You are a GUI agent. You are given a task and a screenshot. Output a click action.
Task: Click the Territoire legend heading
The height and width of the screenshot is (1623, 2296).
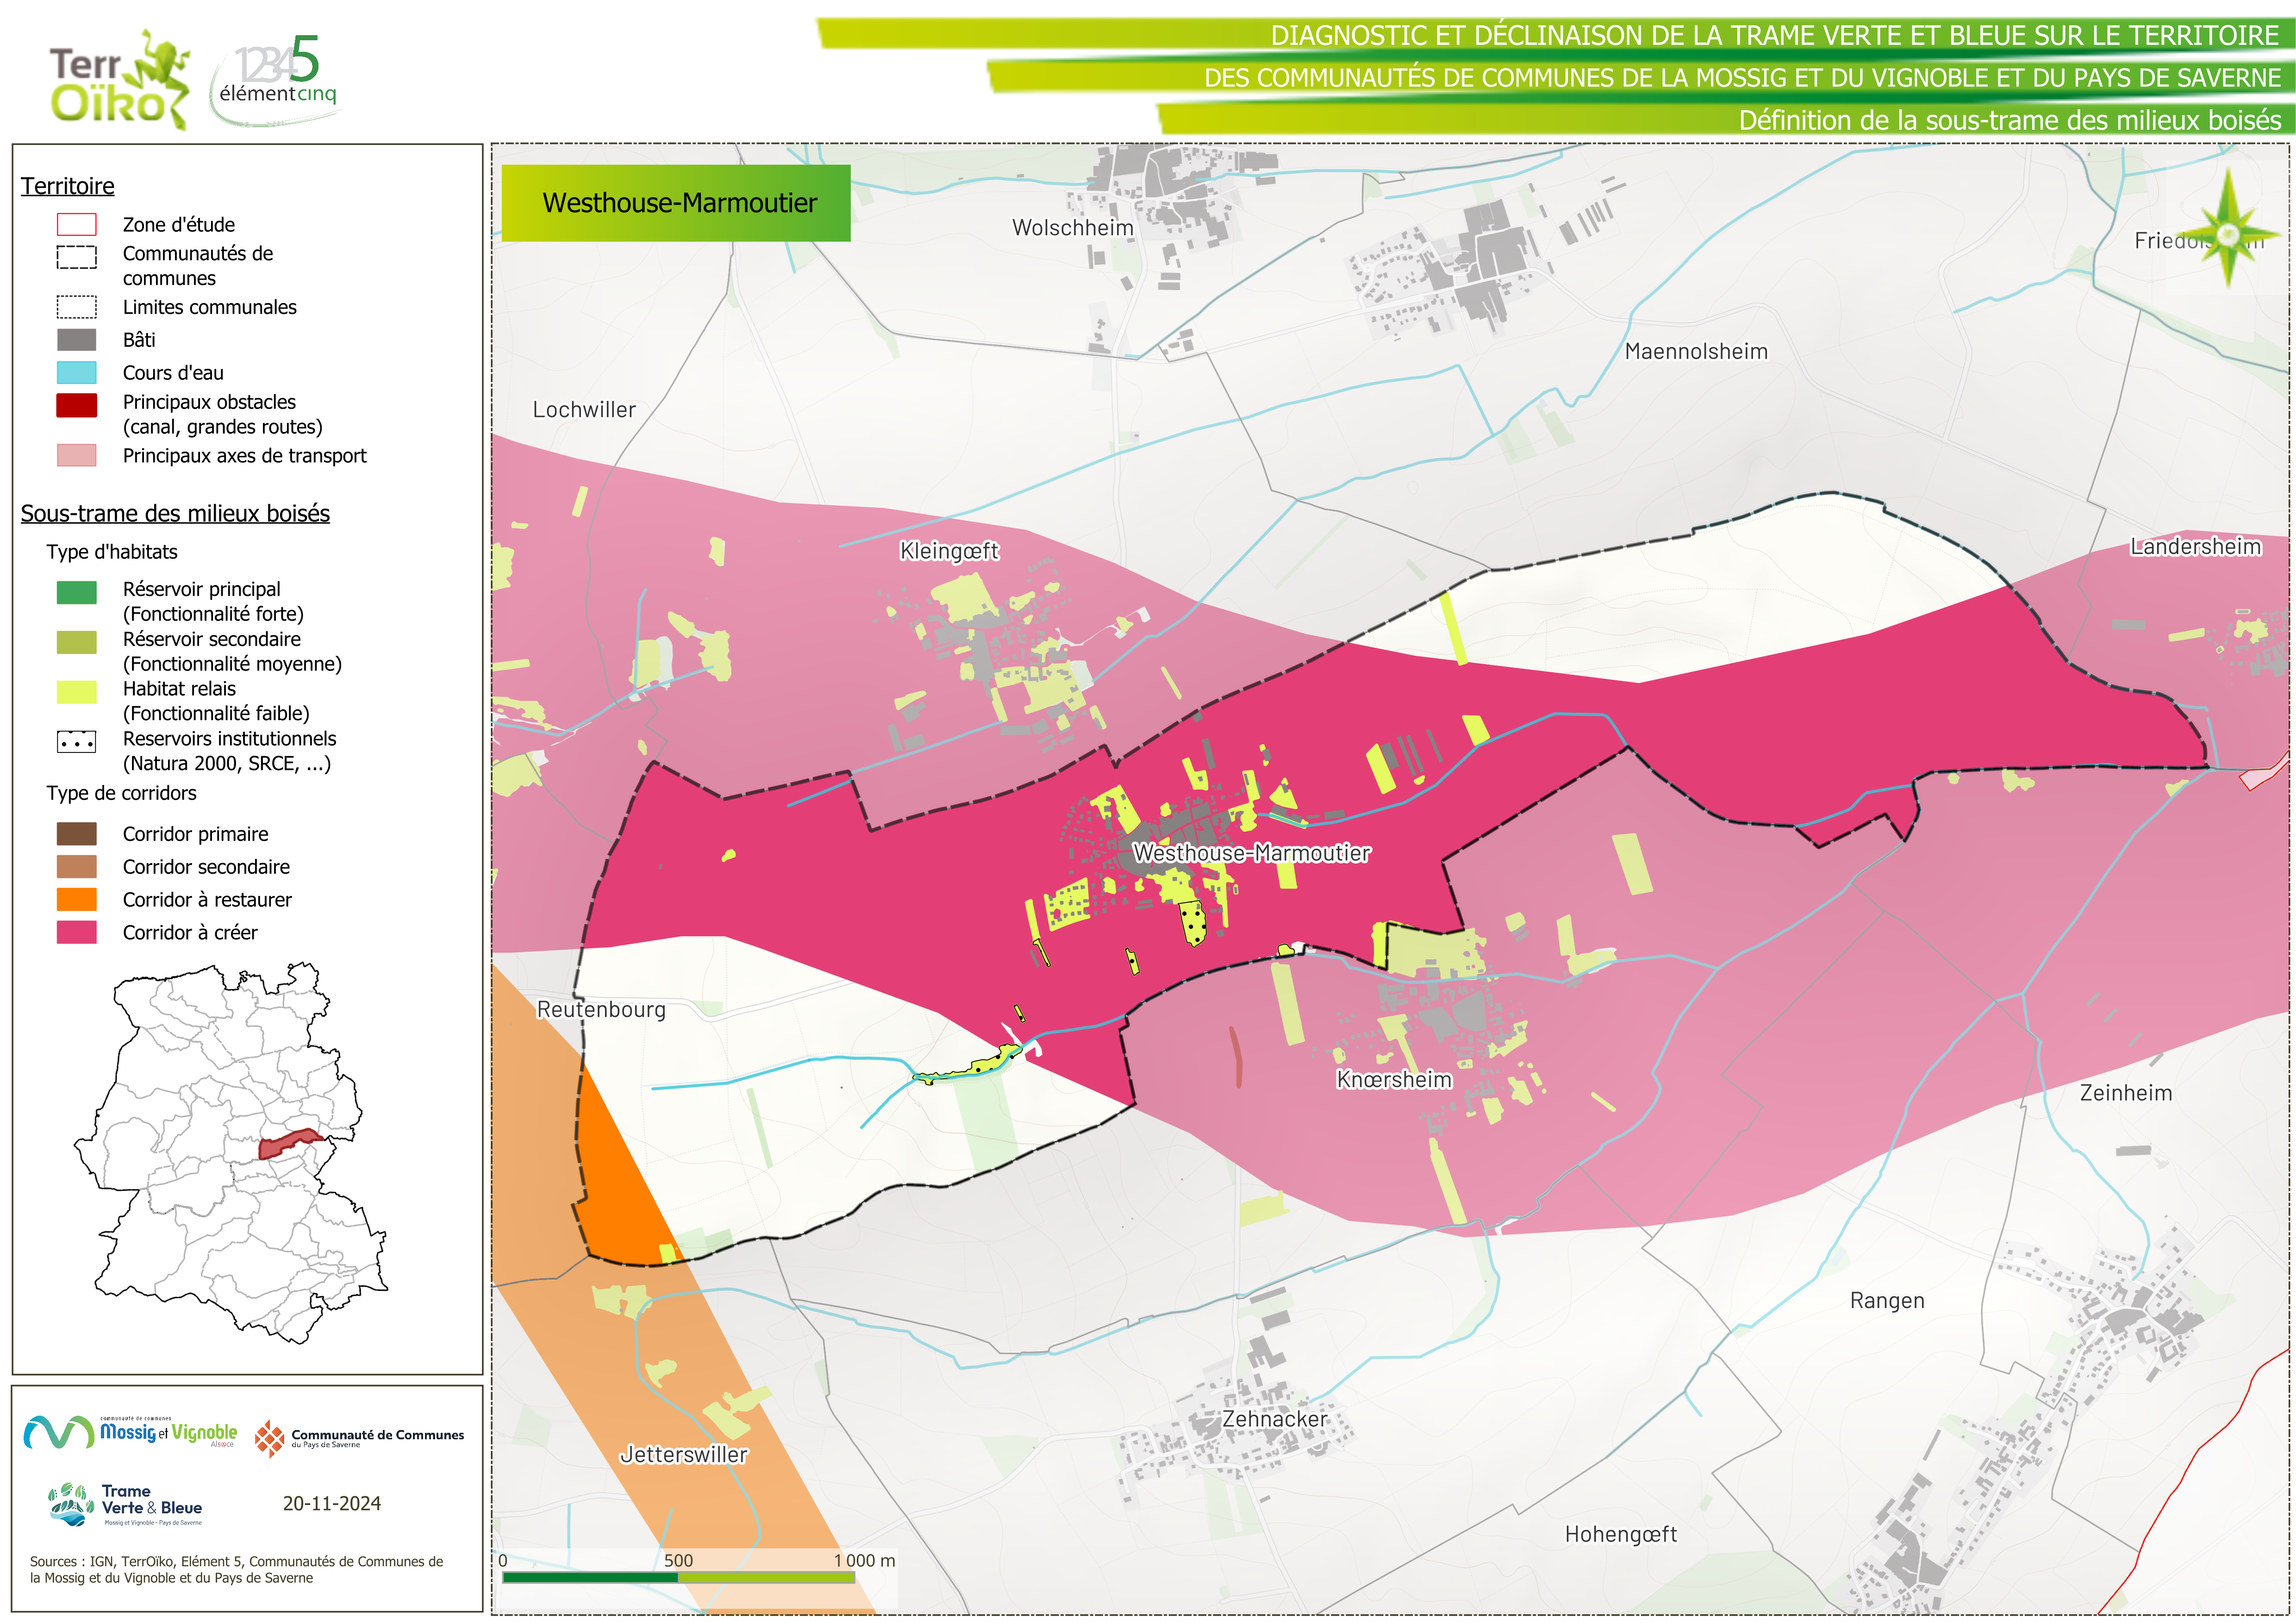67,186
